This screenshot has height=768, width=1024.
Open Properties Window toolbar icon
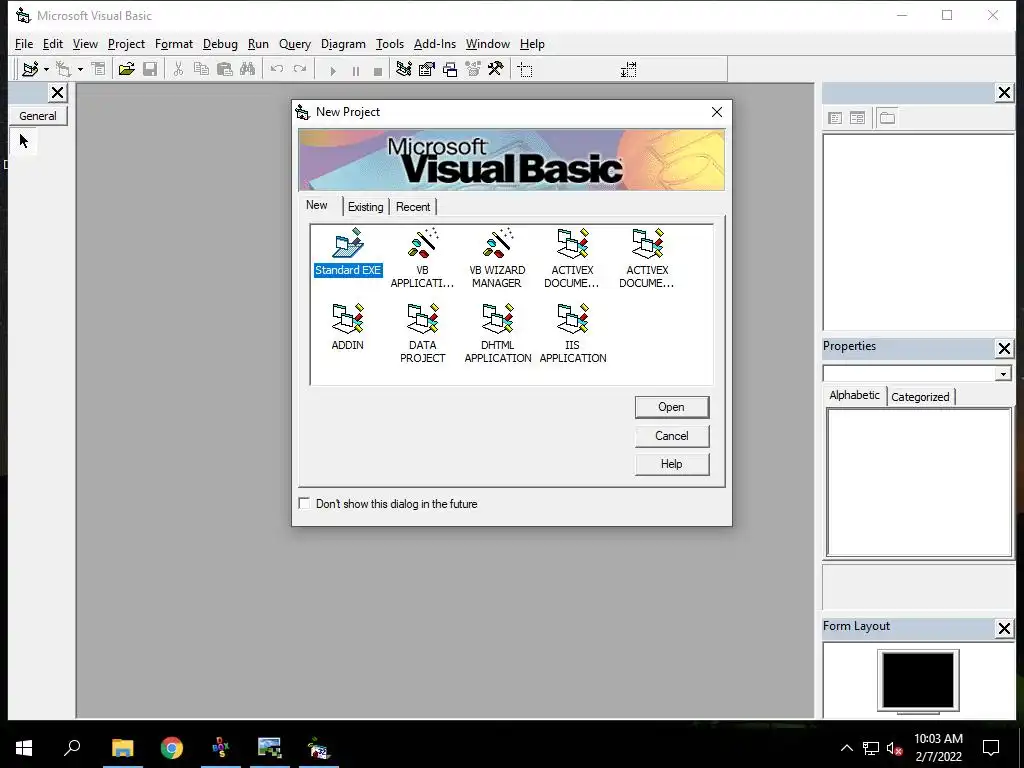tap(426, 69)
